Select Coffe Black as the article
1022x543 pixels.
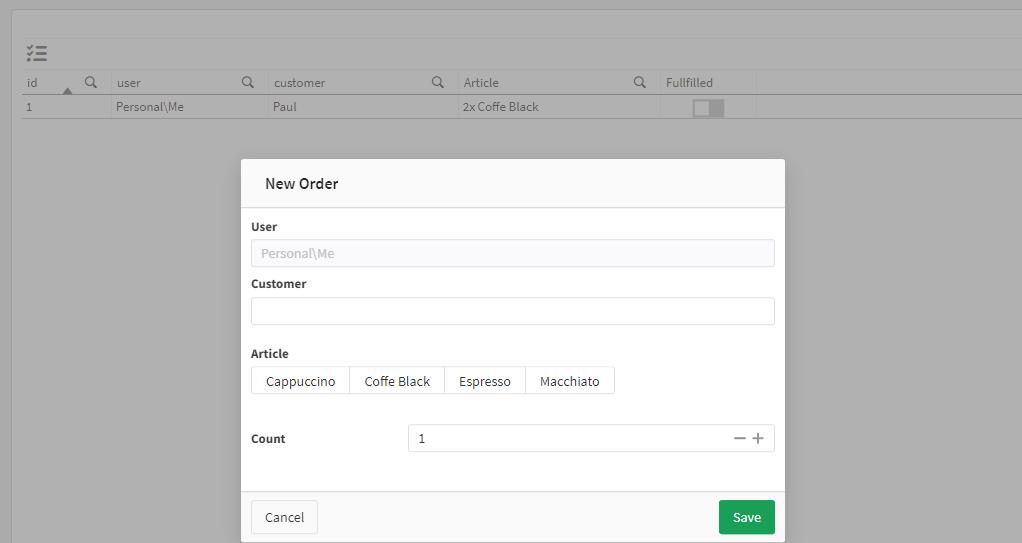pos(397,381)
